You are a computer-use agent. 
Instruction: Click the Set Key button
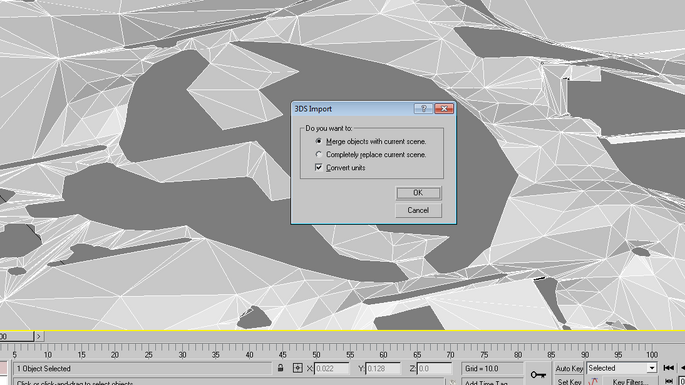569,382
